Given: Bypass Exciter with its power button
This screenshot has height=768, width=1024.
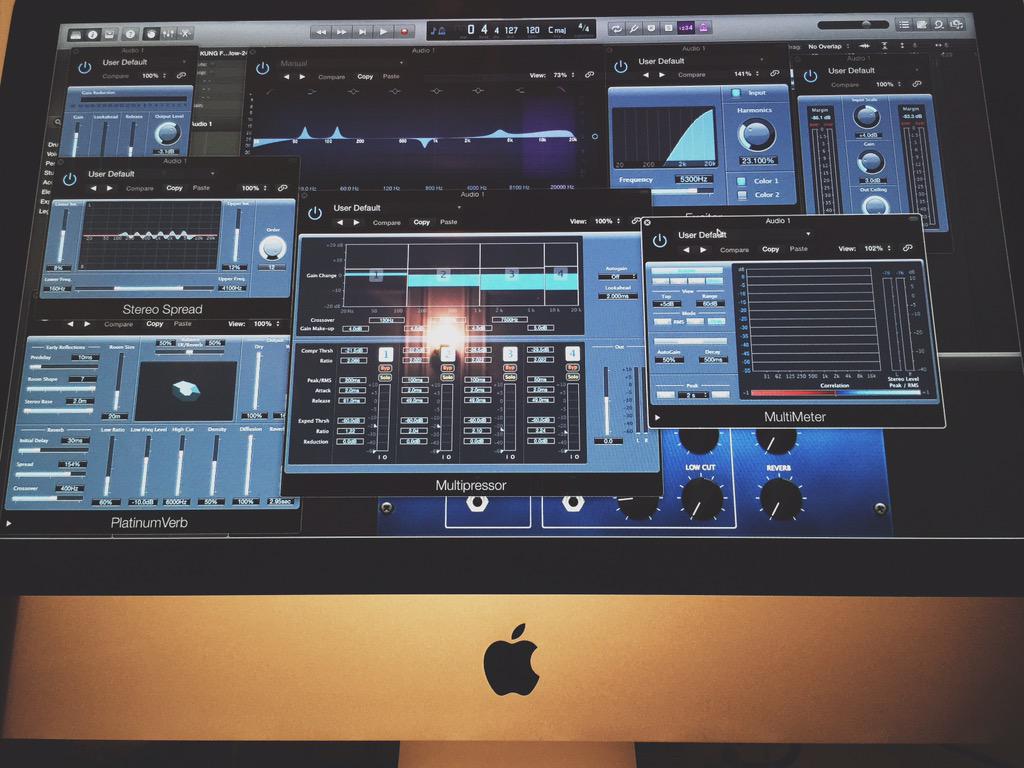Looking at the screenshot, I should pyautogui.click(x=620, y=66).
